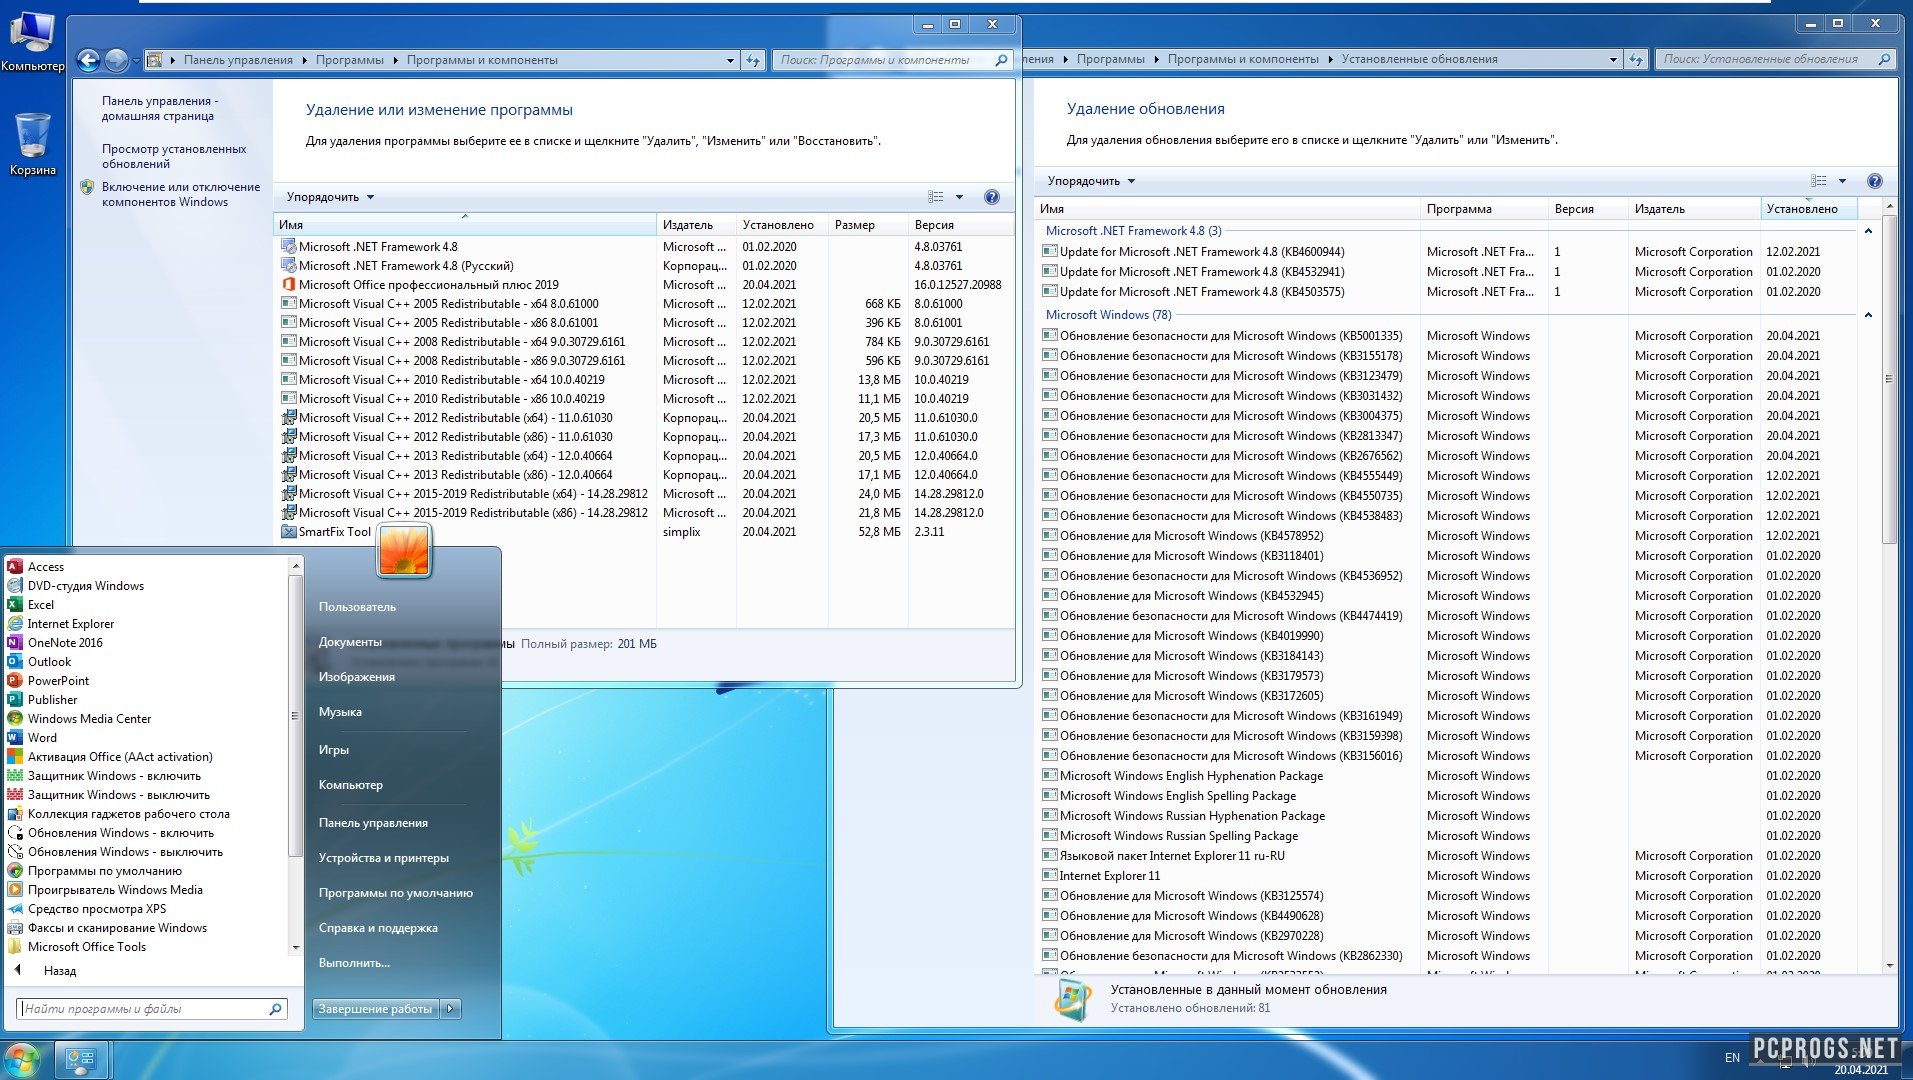1913x1080 pixels.
Task: Open Музыка in Start menu
Action: point(340,711)
